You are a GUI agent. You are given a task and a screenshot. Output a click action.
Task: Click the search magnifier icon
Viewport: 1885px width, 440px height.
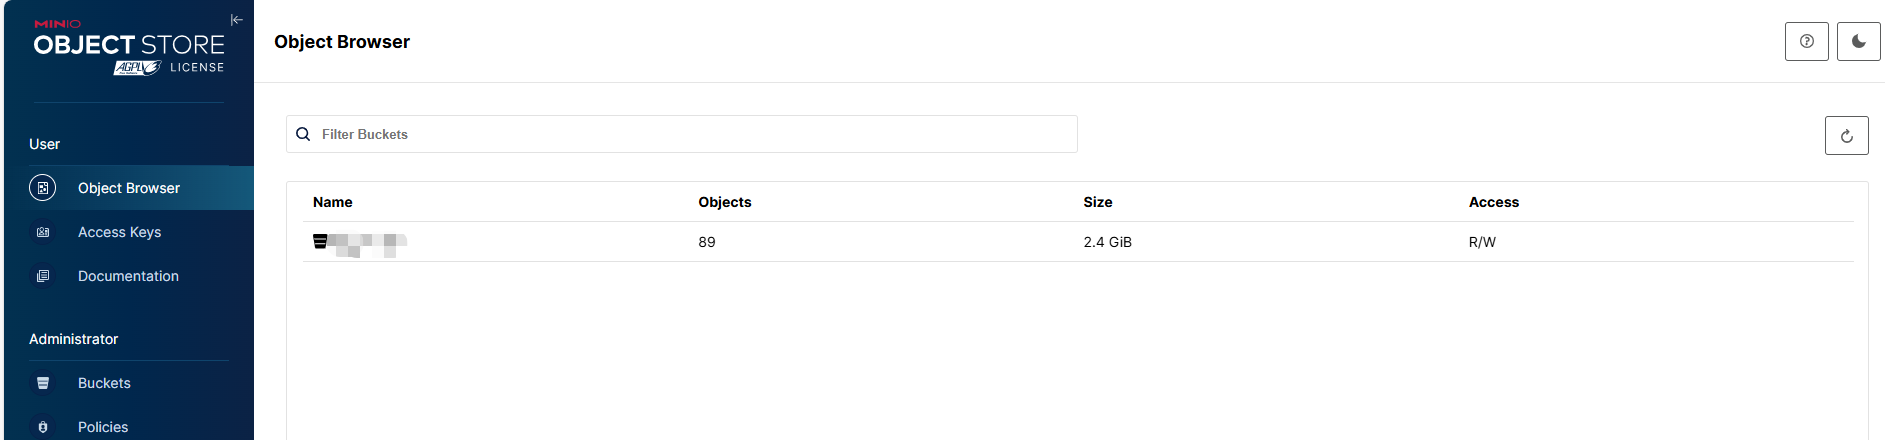(x=303, y=134)
